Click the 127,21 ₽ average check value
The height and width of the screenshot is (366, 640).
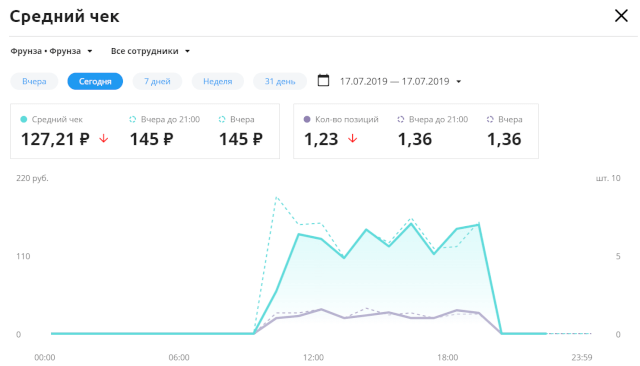(x=55, y=139)
